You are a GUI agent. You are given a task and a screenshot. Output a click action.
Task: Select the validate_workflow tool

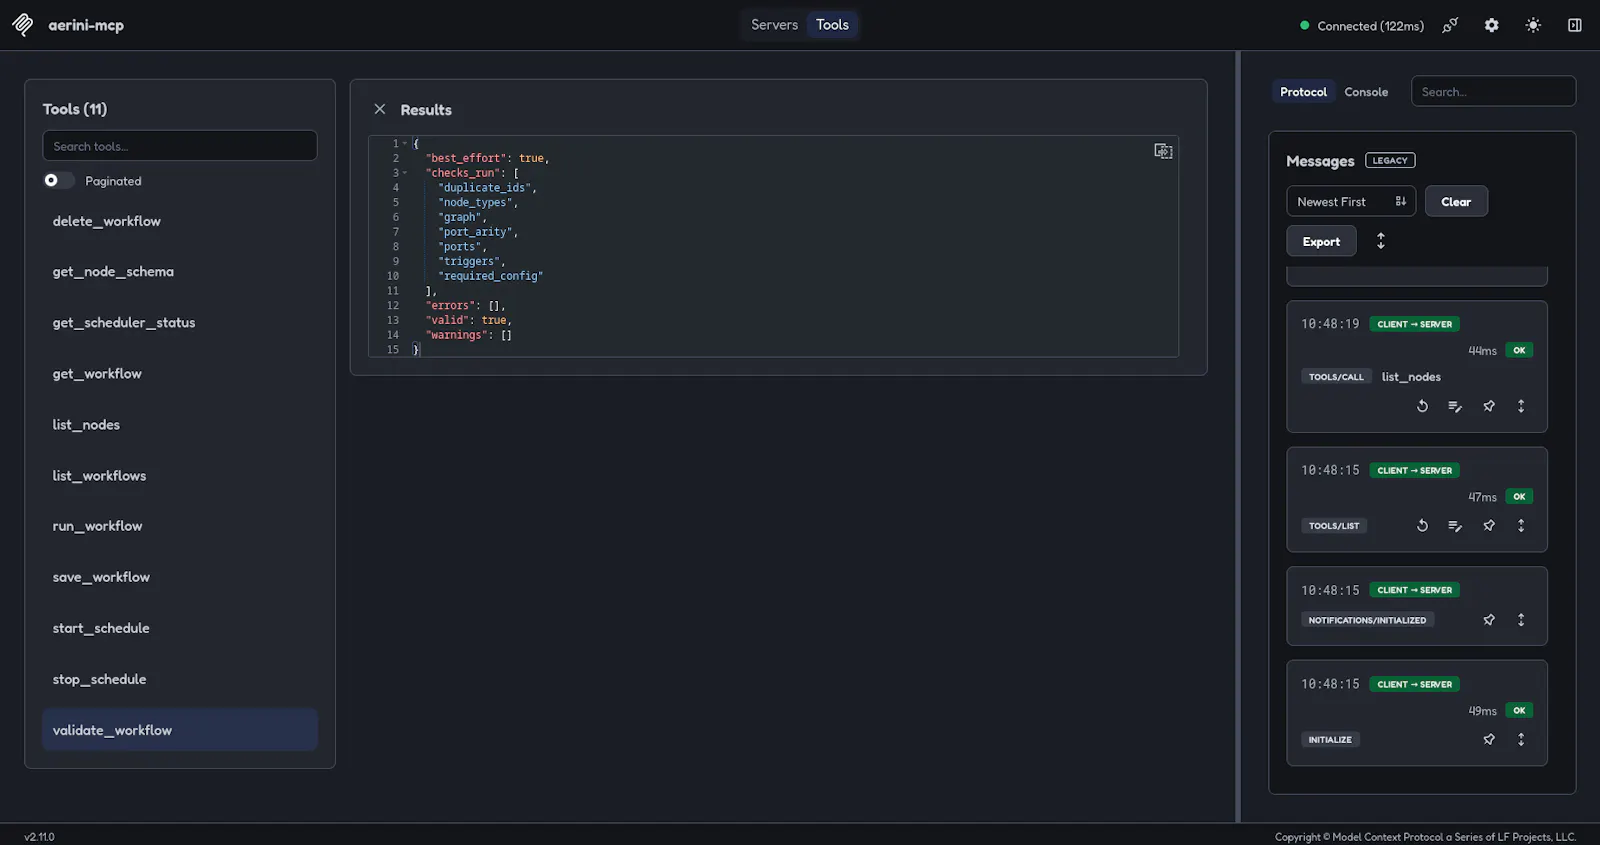[x=180, y=730]
